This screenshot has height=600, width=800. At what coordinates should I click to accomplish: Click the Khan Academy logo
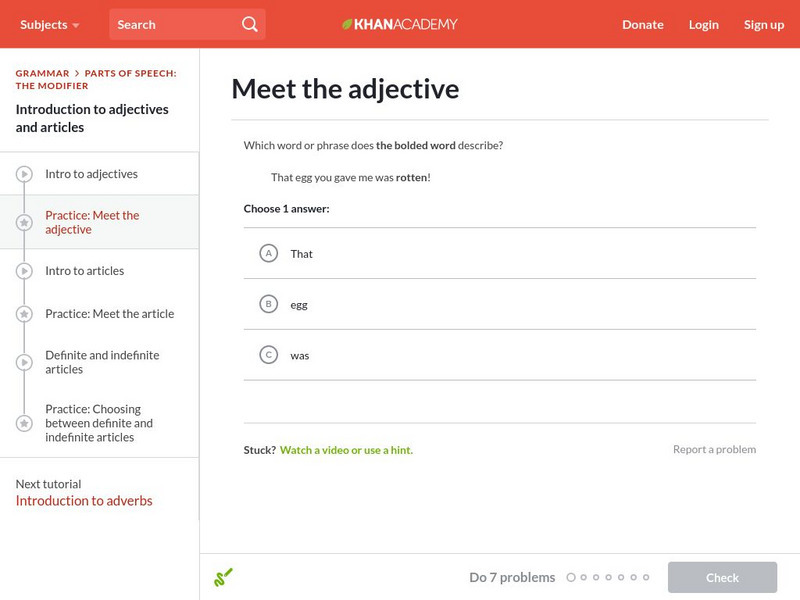click(x=399, y=23)
